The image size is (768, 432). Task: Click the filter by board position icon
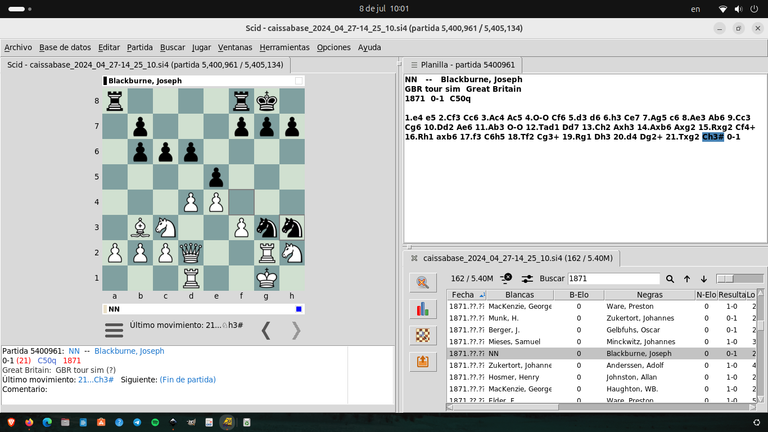coord(423,336)
